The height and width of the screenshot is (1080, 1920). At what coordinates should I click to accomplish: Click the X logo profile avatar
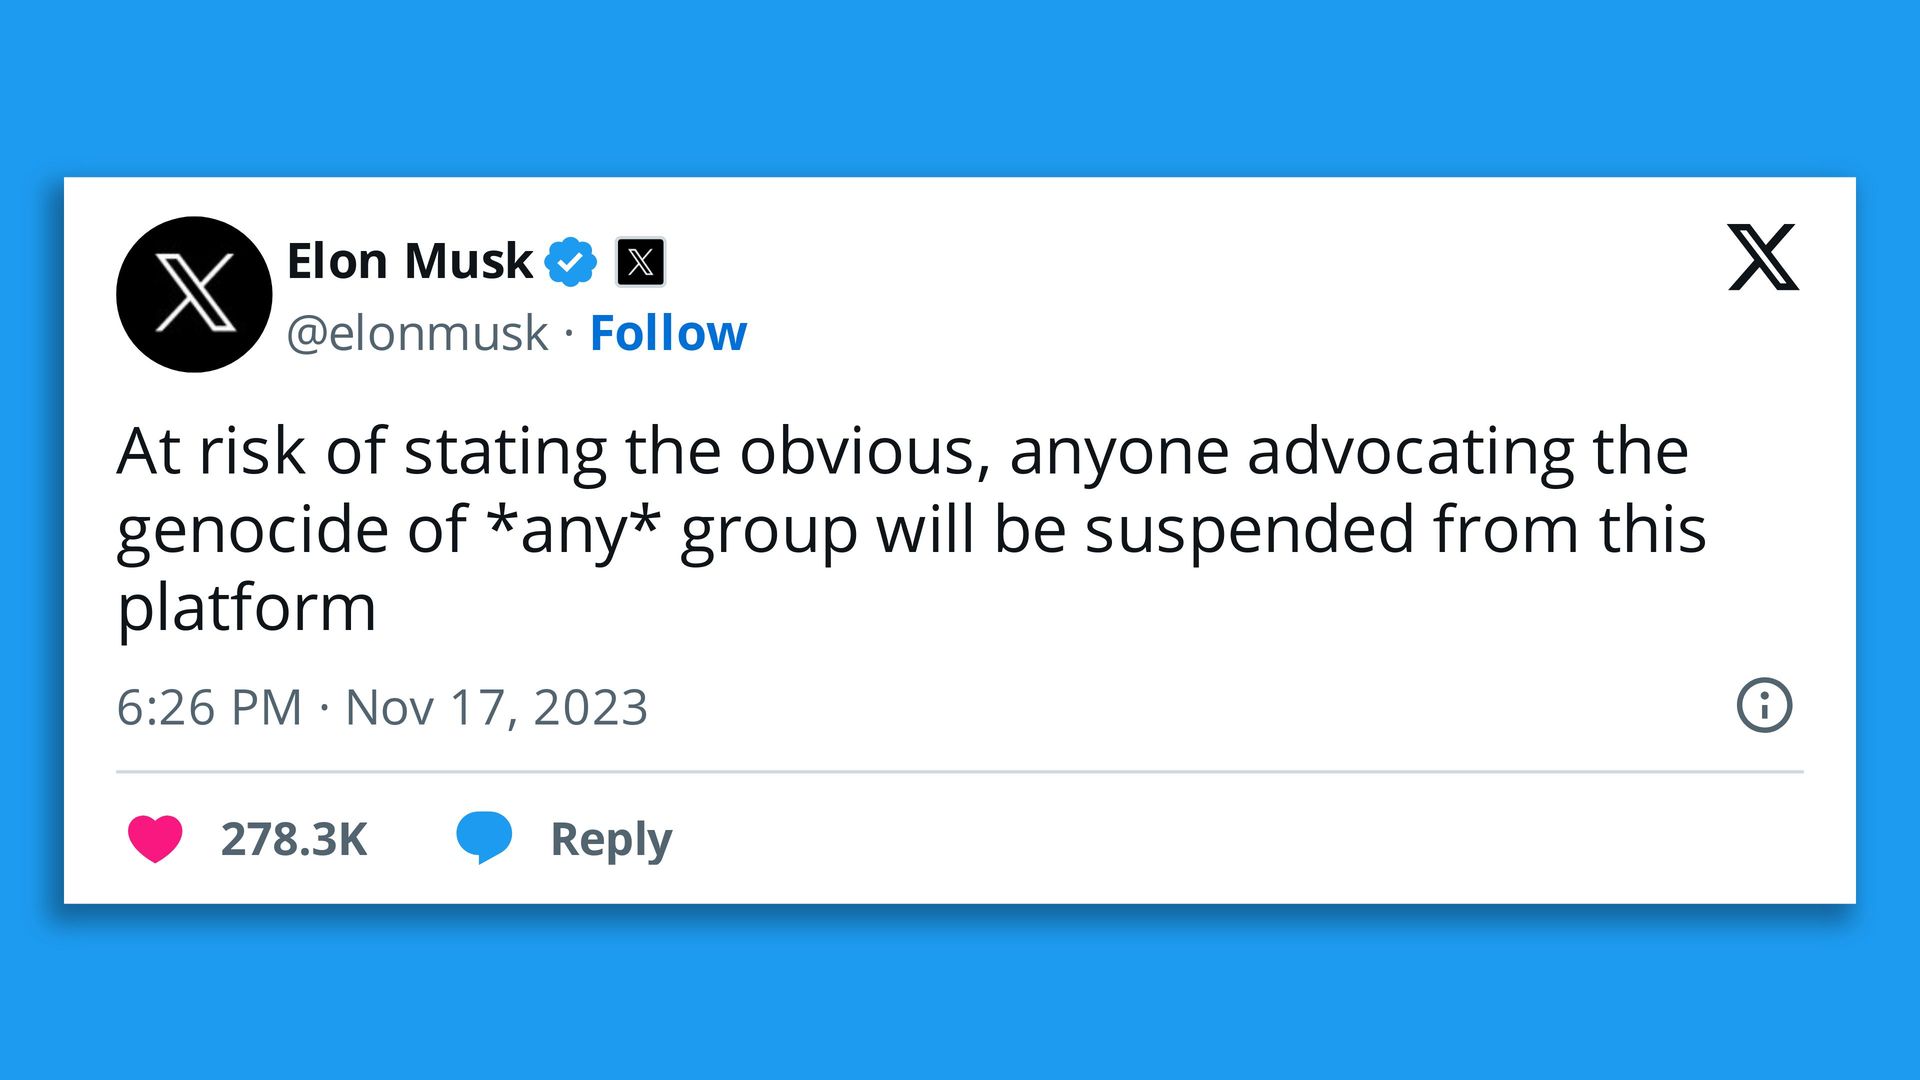pyautogui.click(x=194, y=294)
